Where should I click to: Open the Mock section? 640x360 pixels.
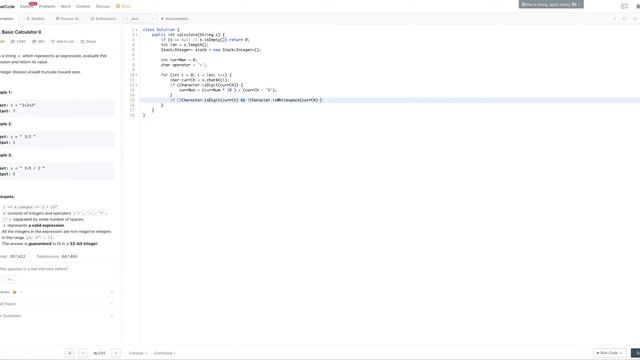coord(65,6)
